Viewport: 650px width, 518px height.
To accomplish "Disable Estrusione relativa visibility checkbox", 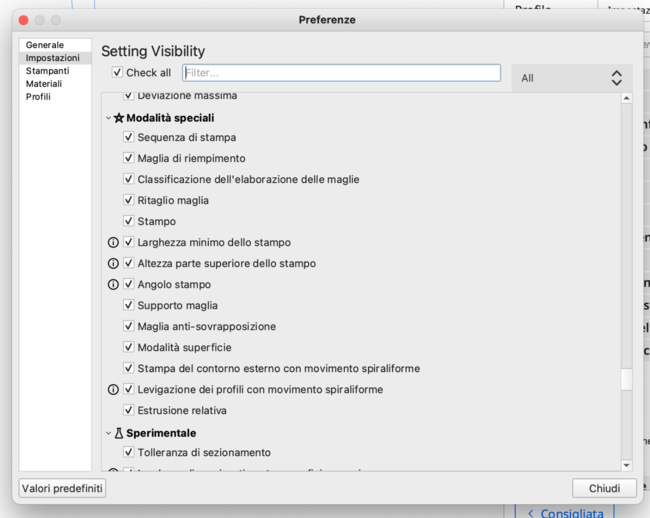I will click(x=129, y=410).
